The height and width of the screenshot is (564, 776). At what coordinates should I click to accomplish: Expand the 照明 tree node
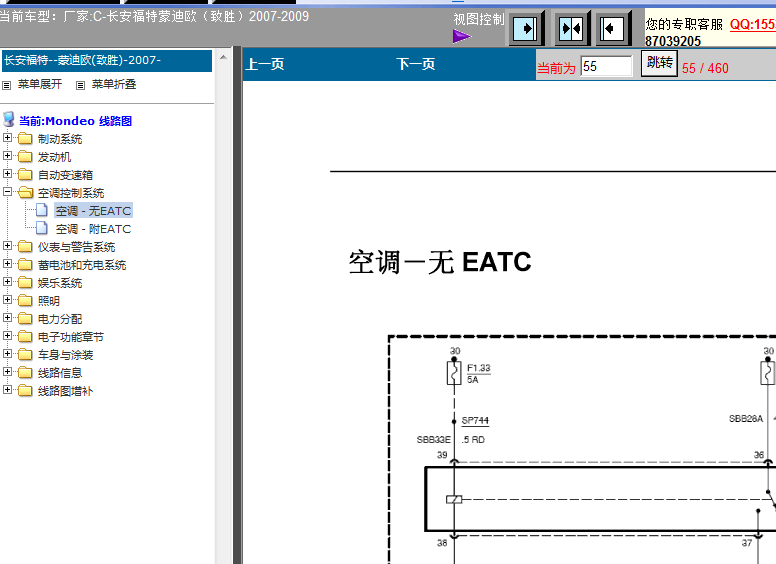[7, 299]
